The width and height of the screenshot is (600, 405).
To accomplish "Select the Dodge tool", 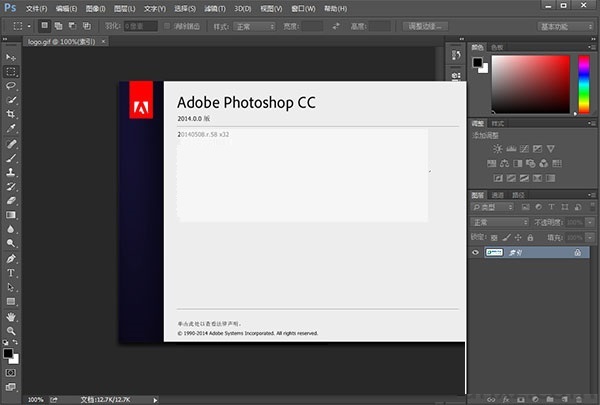I will click(11, 243).
